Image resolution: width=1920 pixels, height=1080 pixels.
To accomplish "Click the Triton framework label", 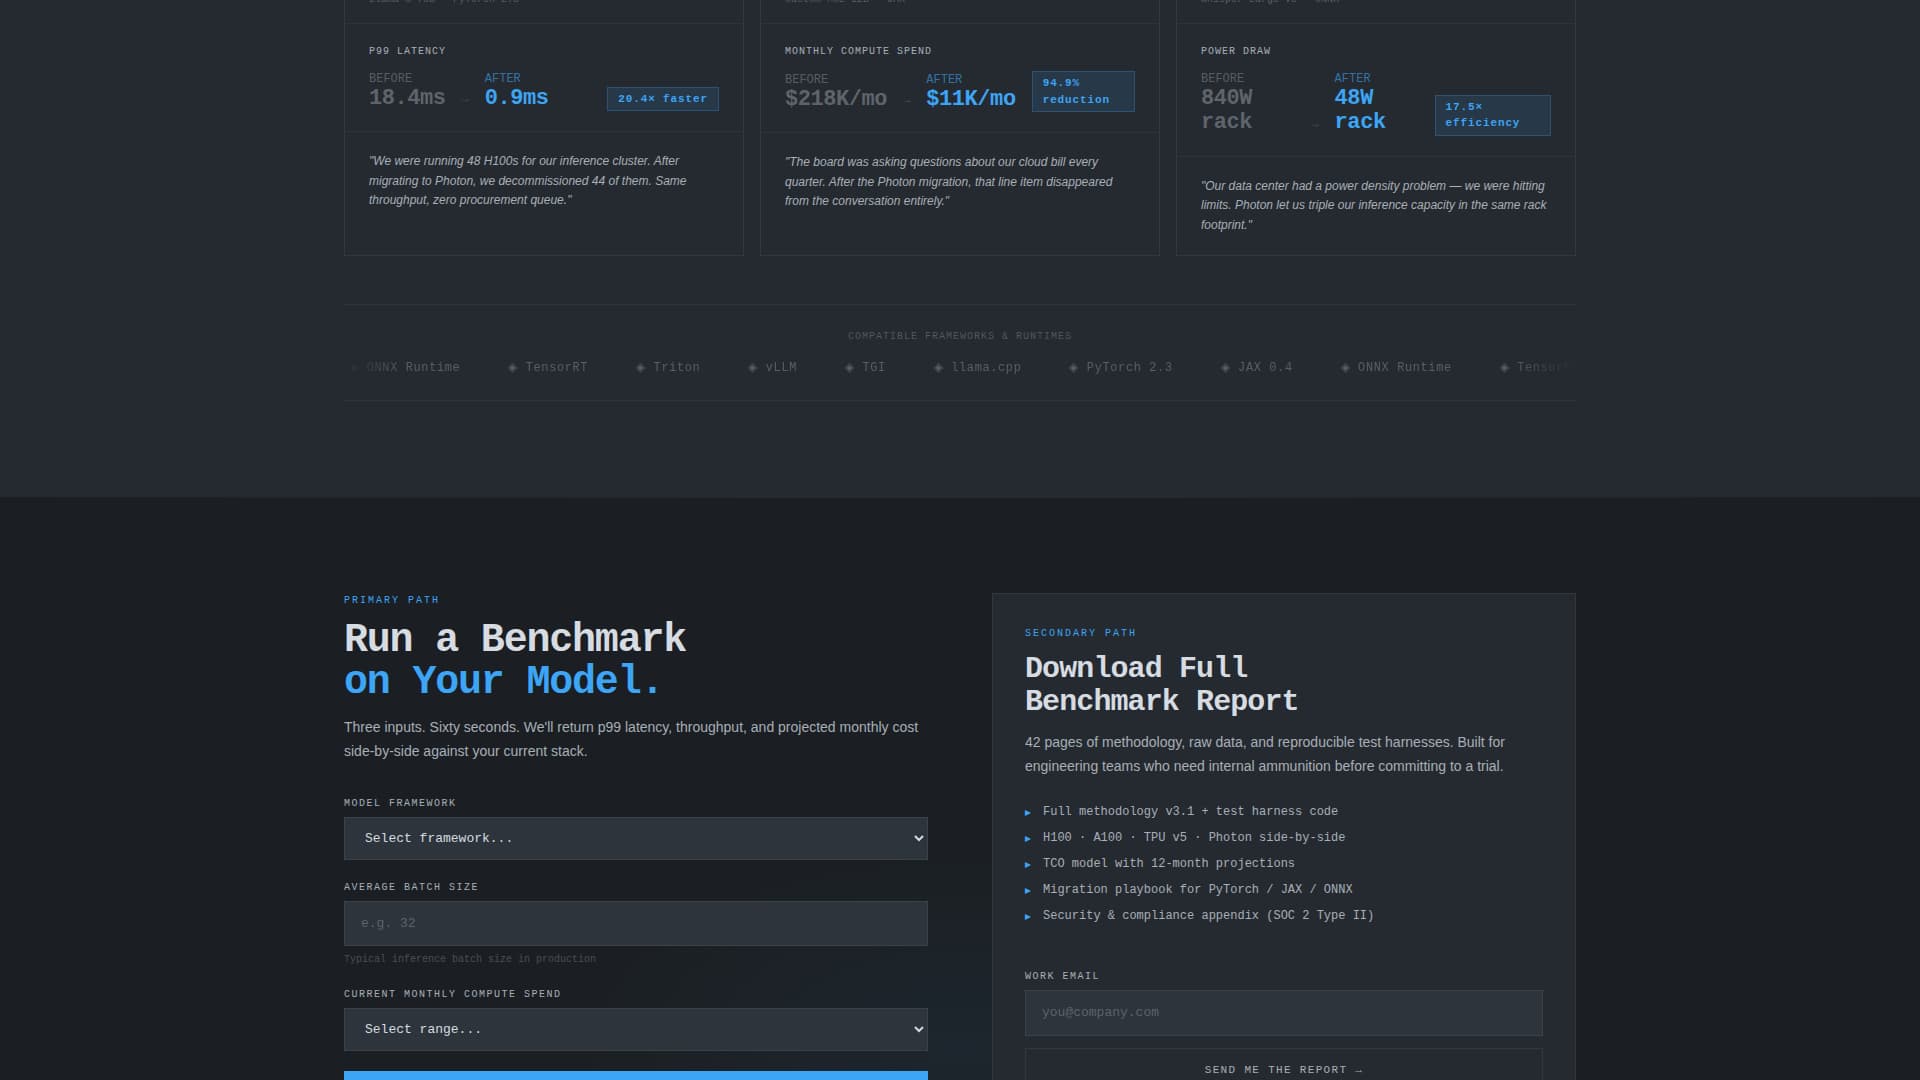I will (676, 367).
